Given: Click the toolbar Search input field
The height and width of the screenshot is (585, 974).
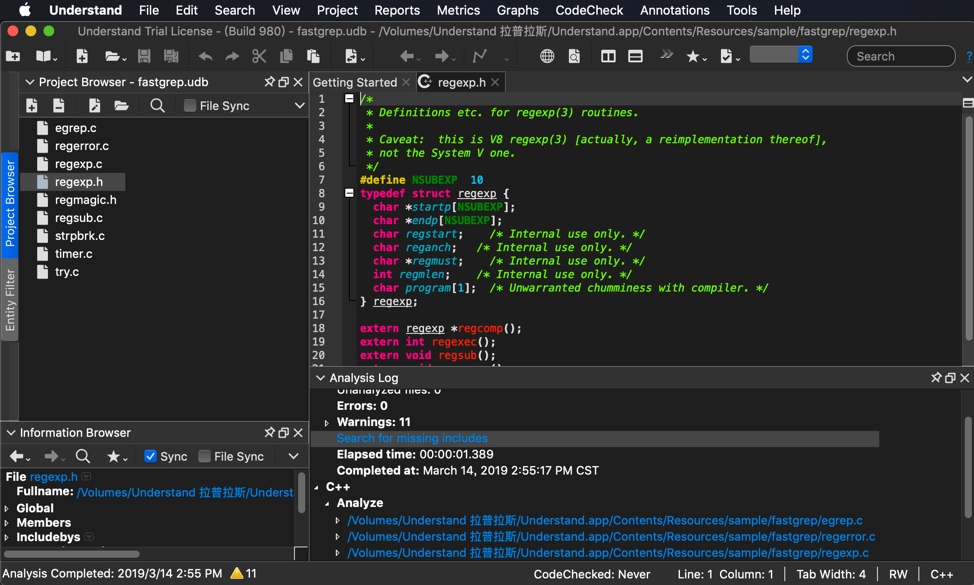Looking at the screenshot, I should pyautogui.click(x=900, y=57).
